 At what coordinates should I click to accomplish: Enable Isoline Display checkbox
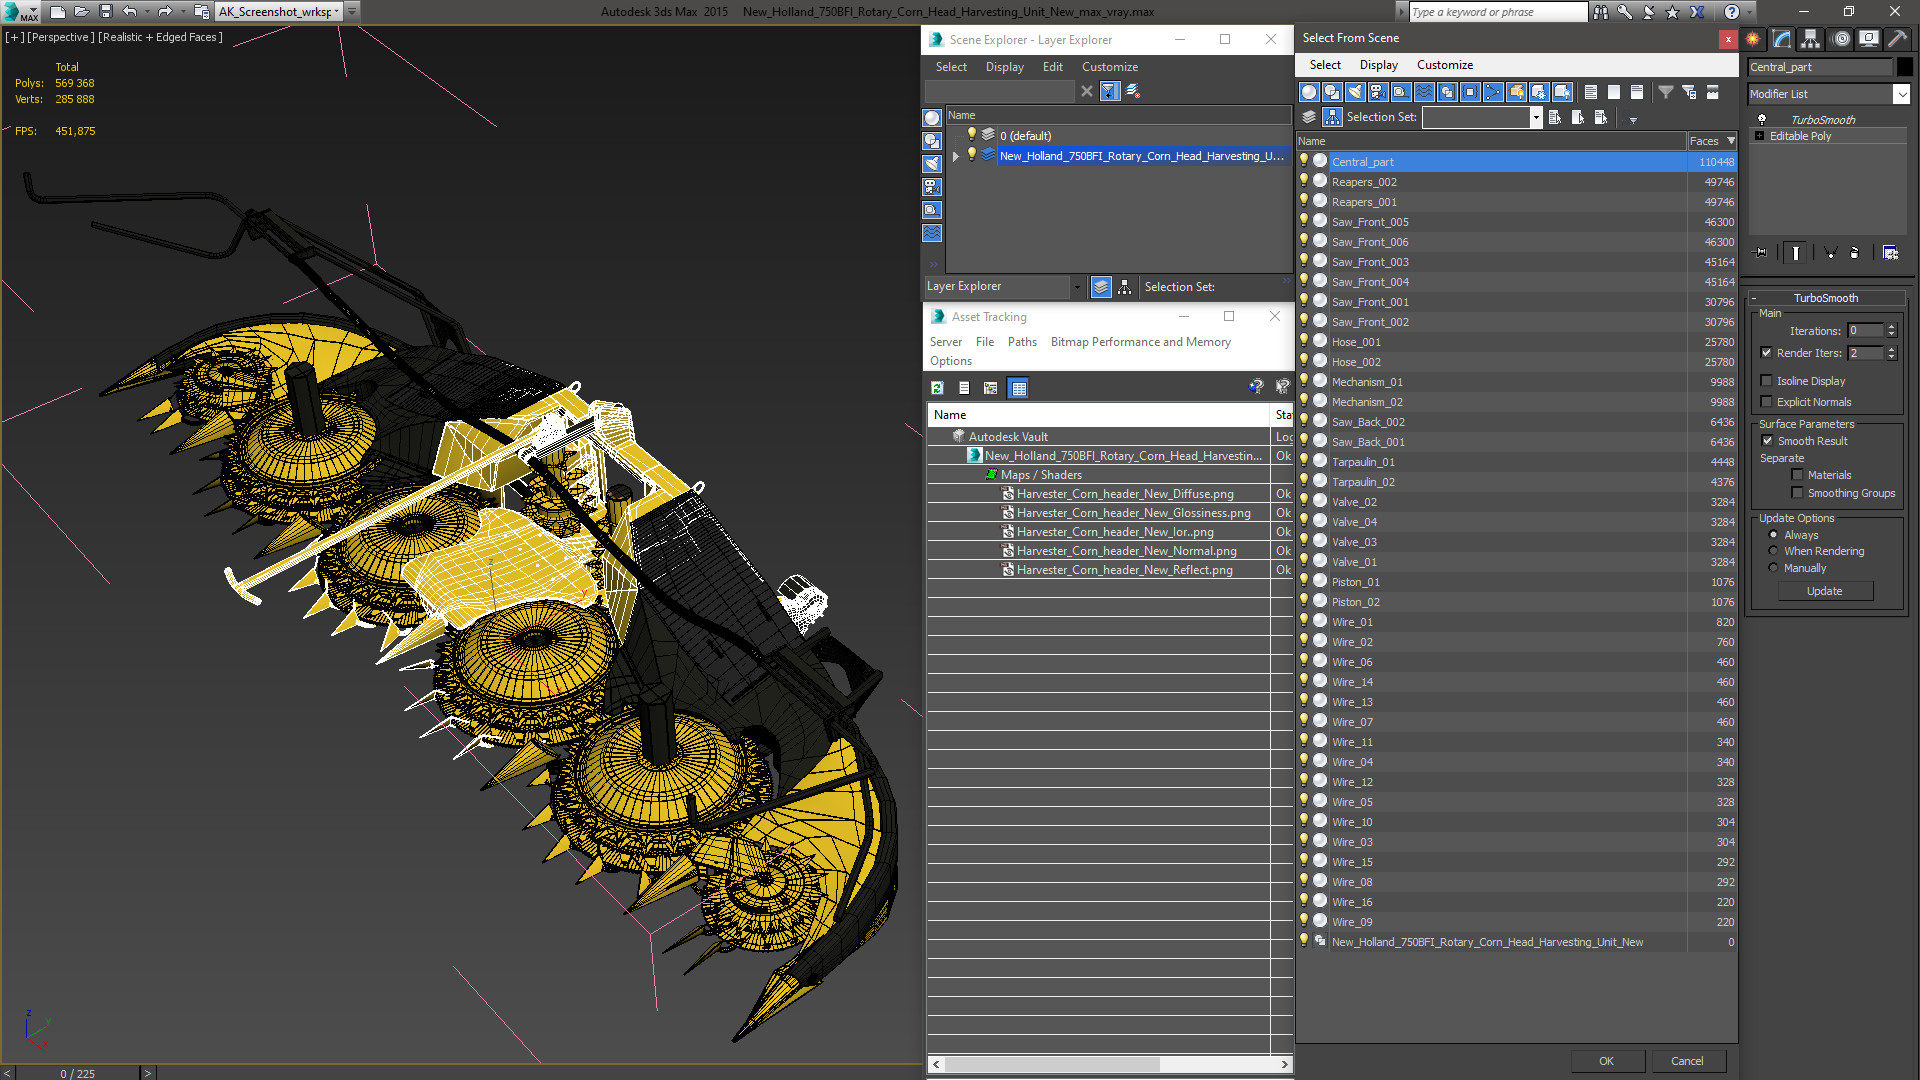1766,381
